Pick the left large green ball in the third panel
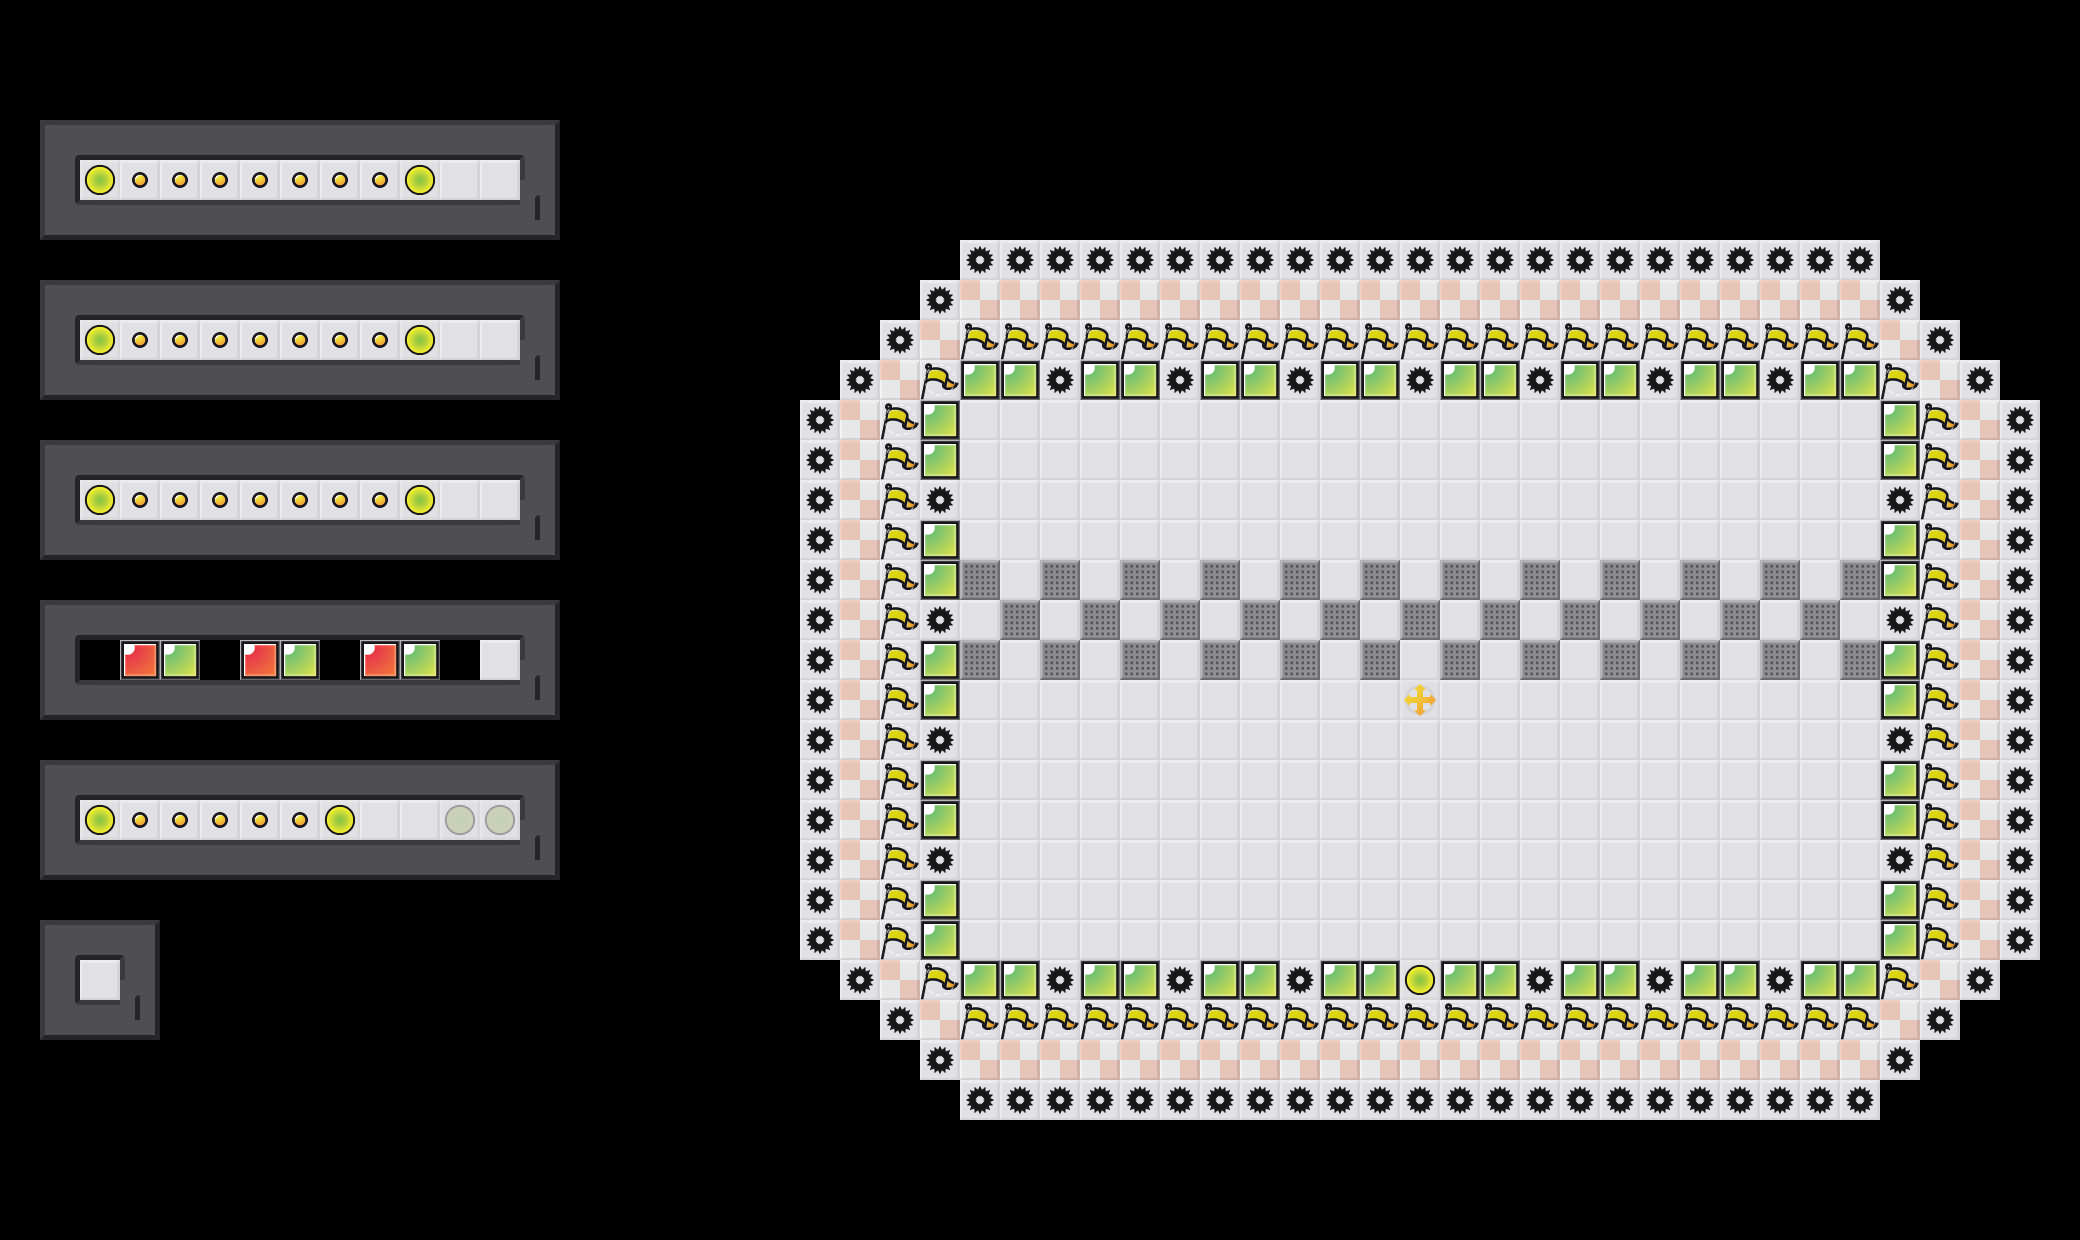Screen dimensions: 2080x1240 point(100,500)
